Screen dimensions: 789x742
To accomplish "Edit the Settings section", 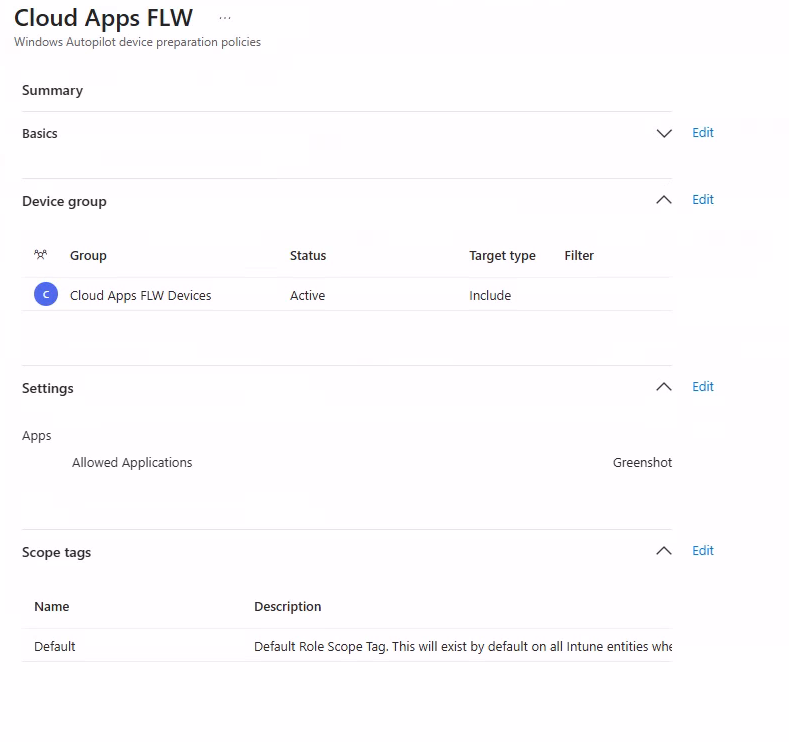I will [x=703, y=387].
